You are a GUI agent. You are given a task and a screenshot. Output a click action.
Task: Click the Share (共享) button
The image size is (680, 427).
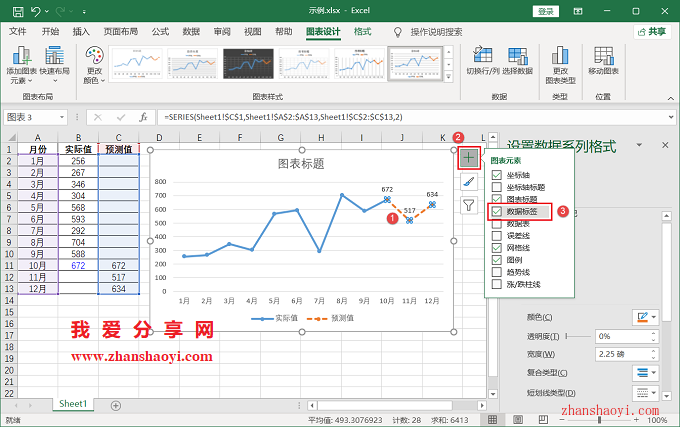652,32
